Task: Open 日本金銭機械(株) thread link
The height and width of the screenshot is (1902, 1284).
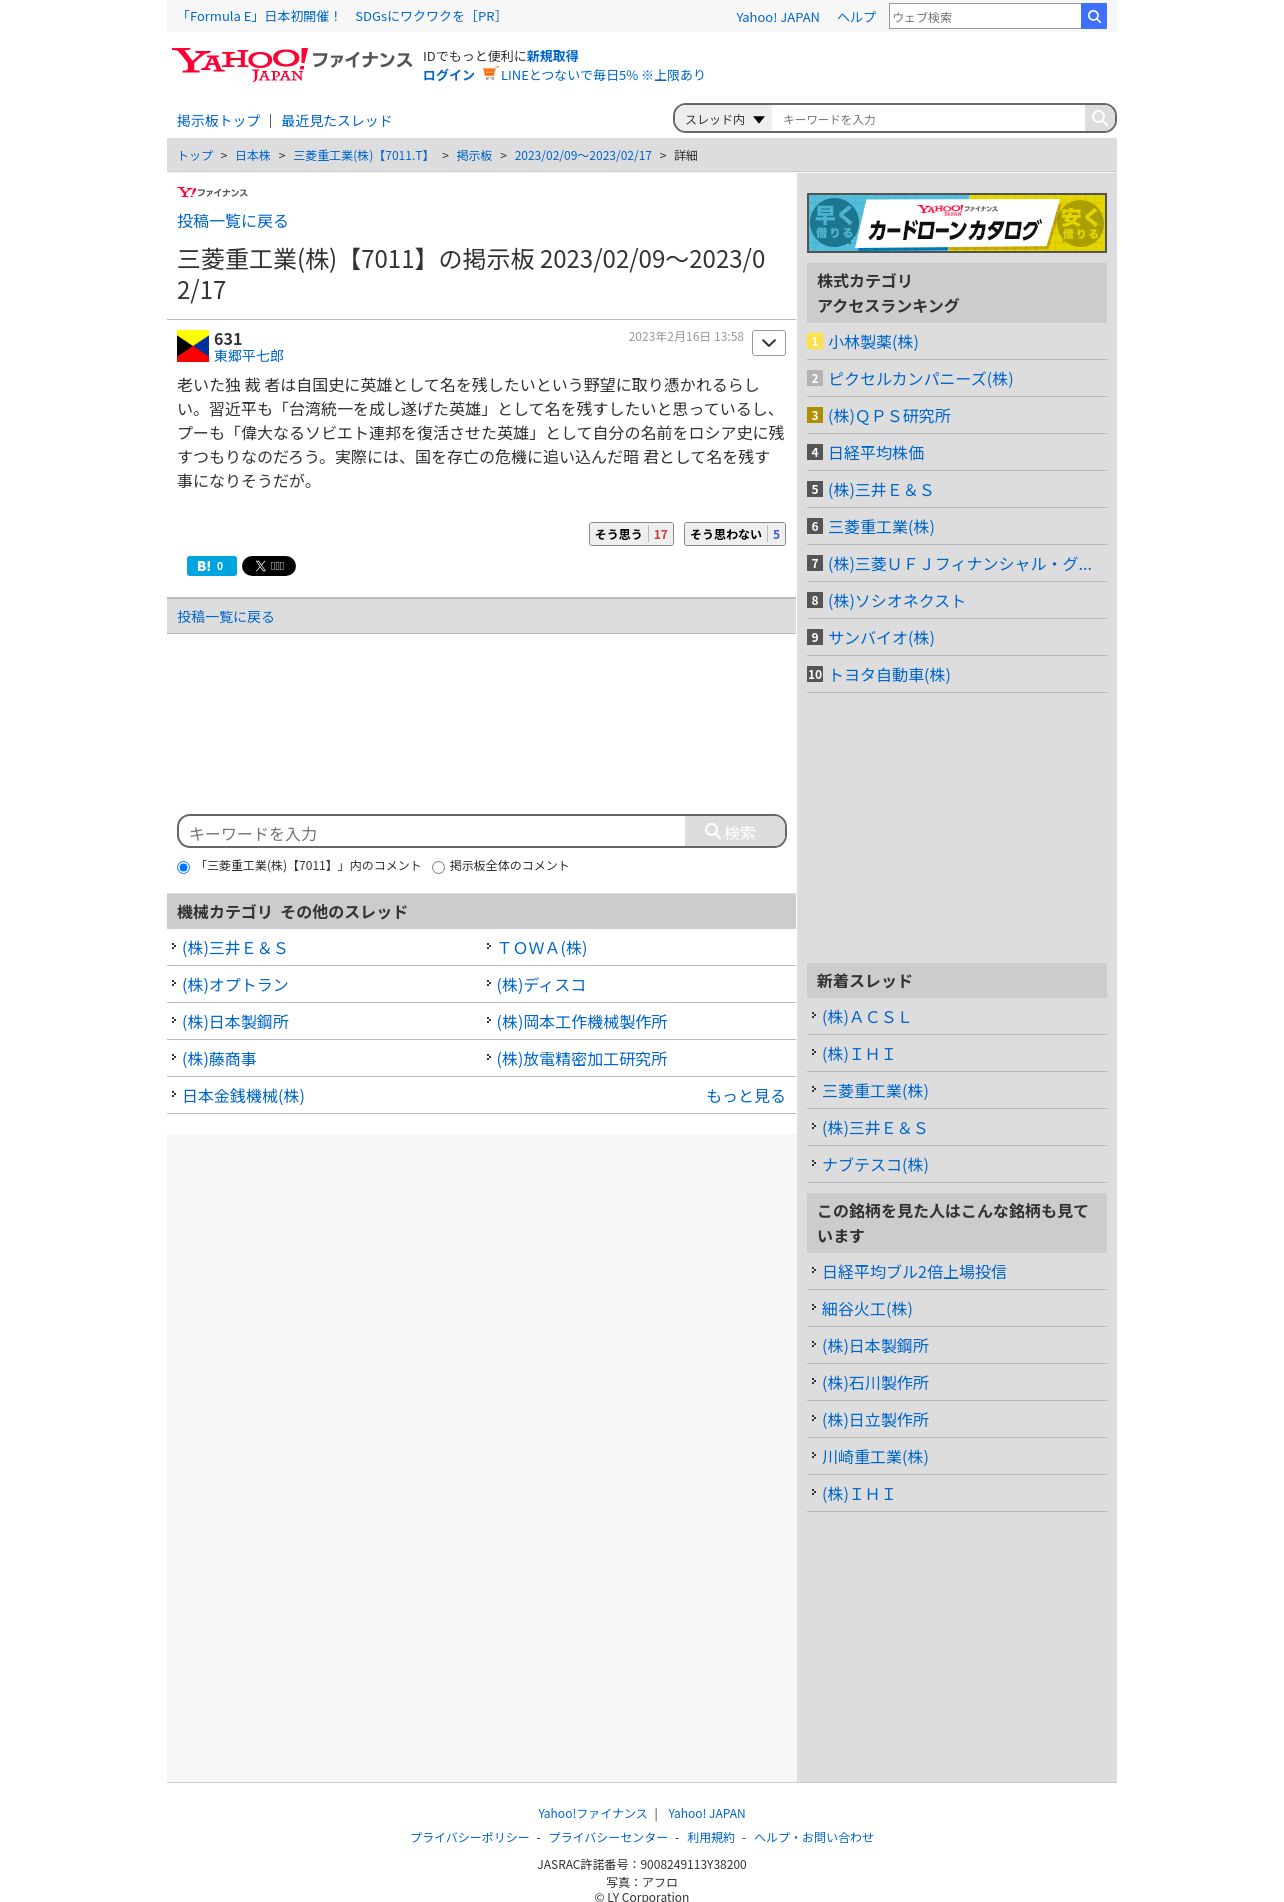Action: [243, 1096]
